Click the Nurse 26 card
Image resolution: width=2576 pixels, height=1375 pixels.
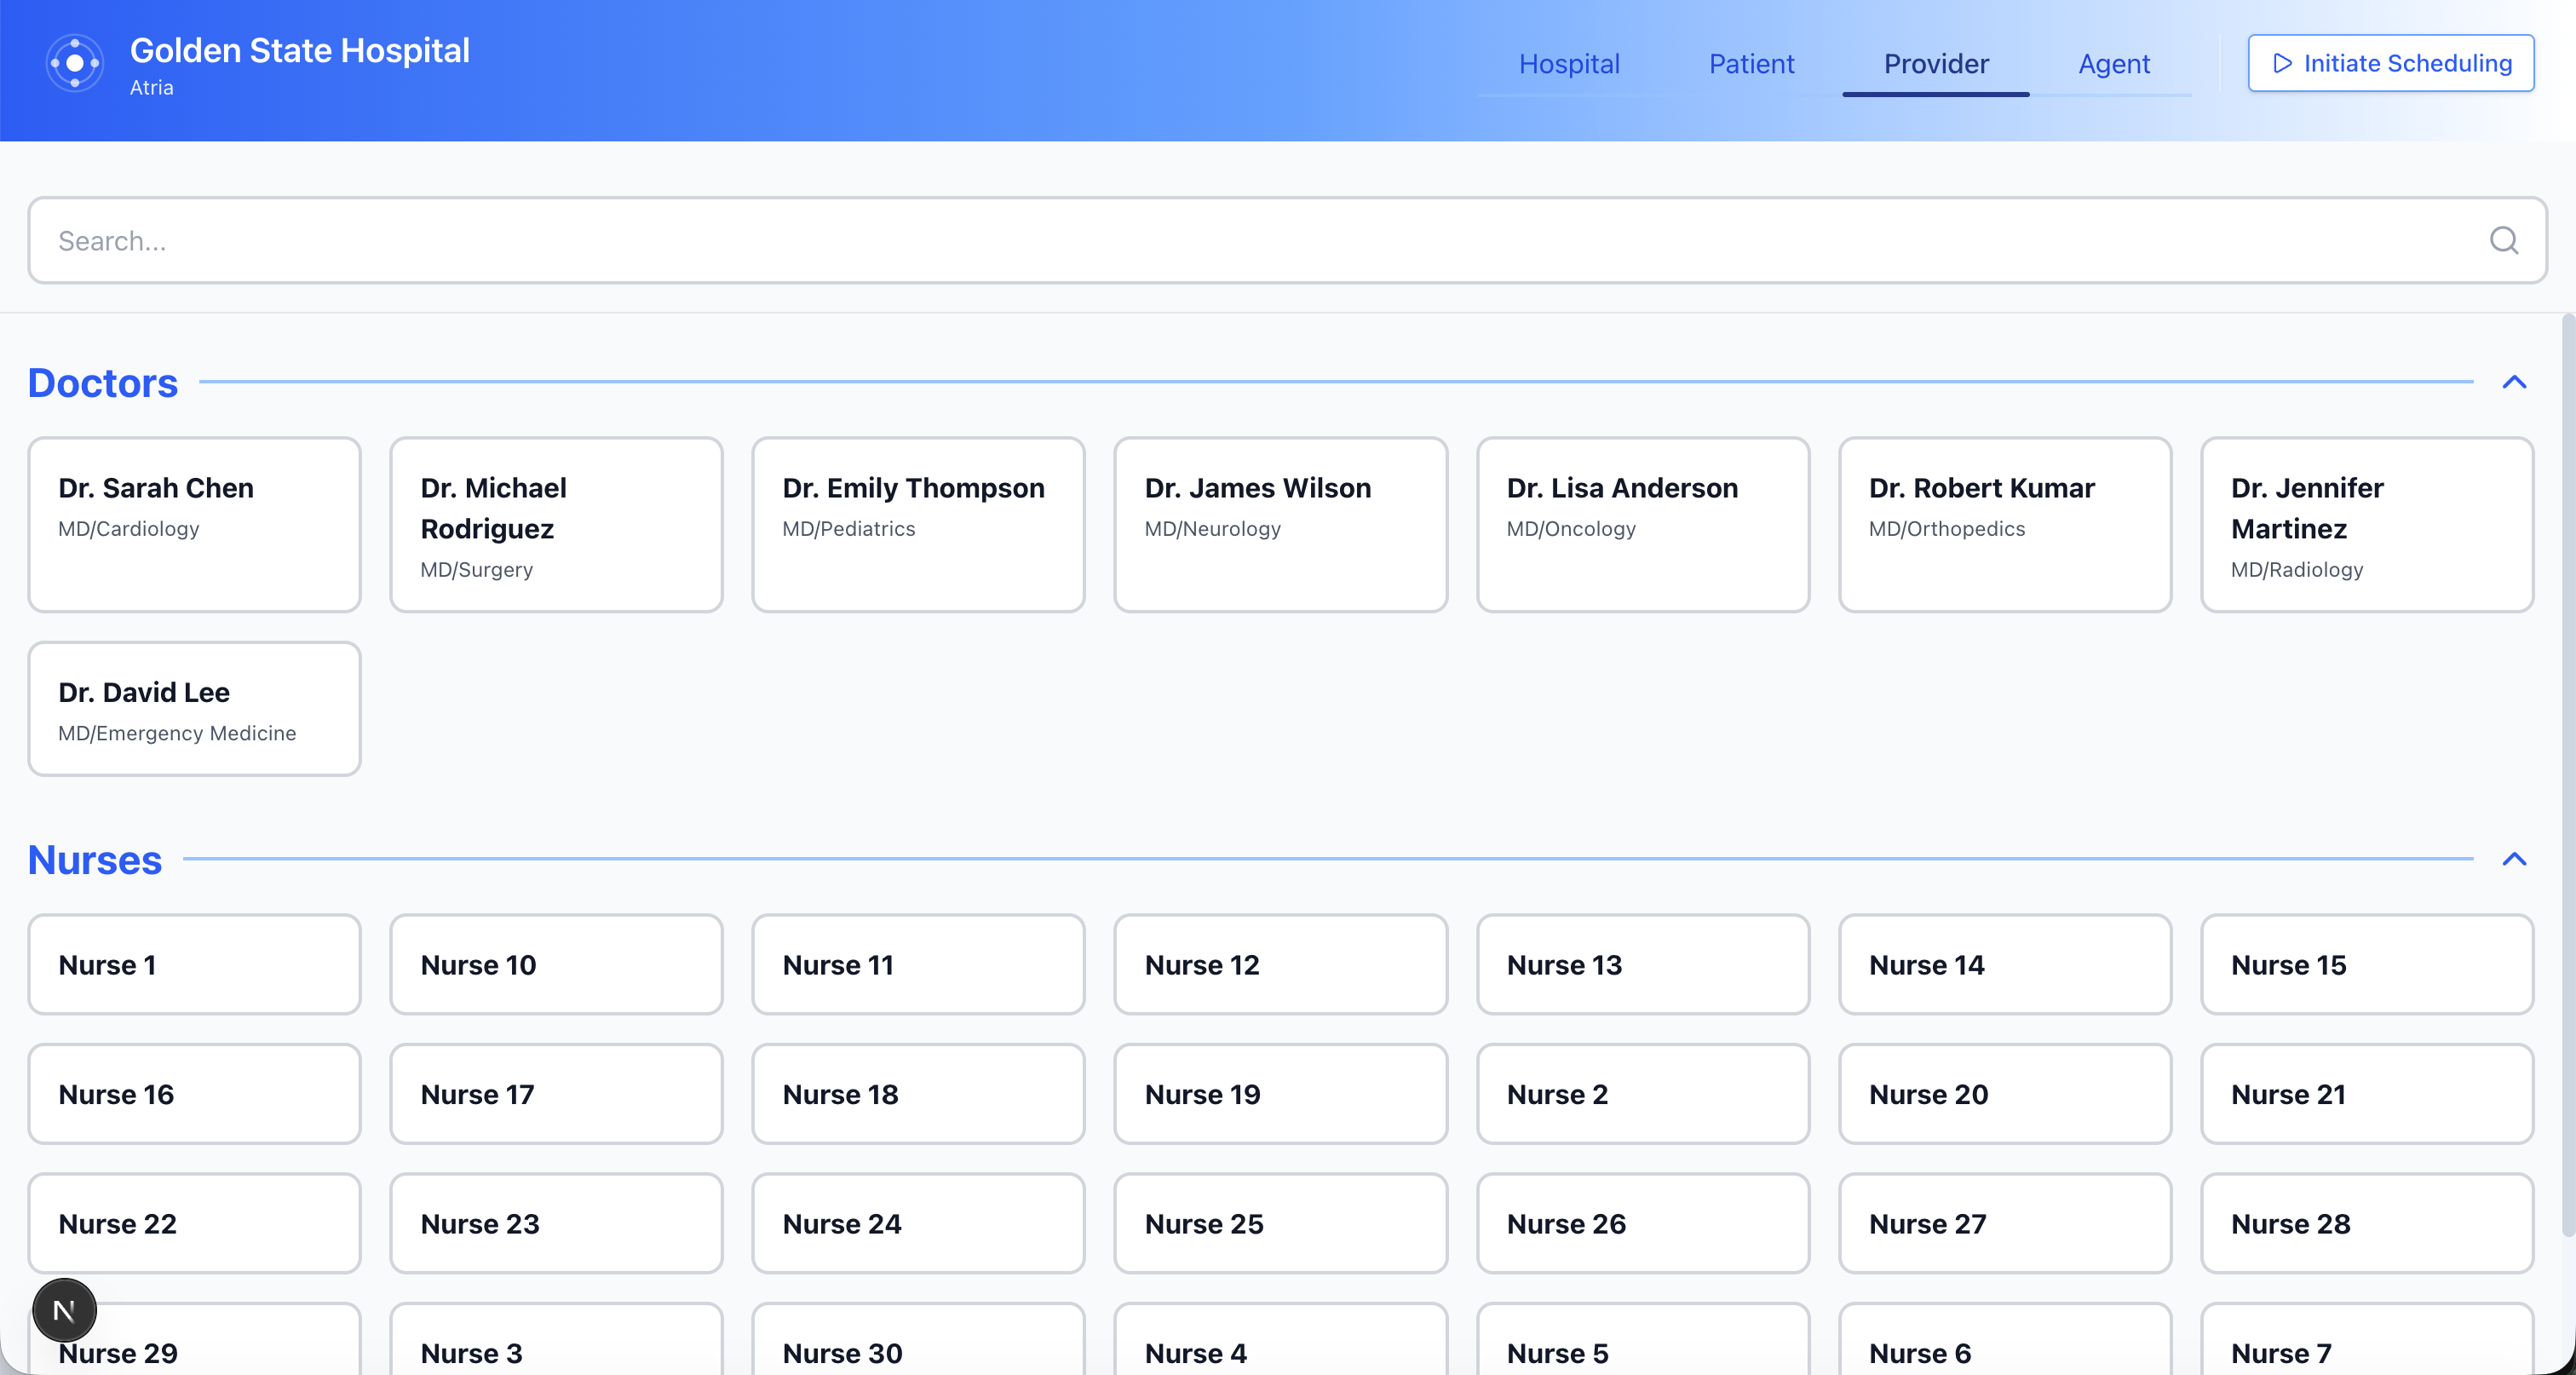click(1642, 1223)
